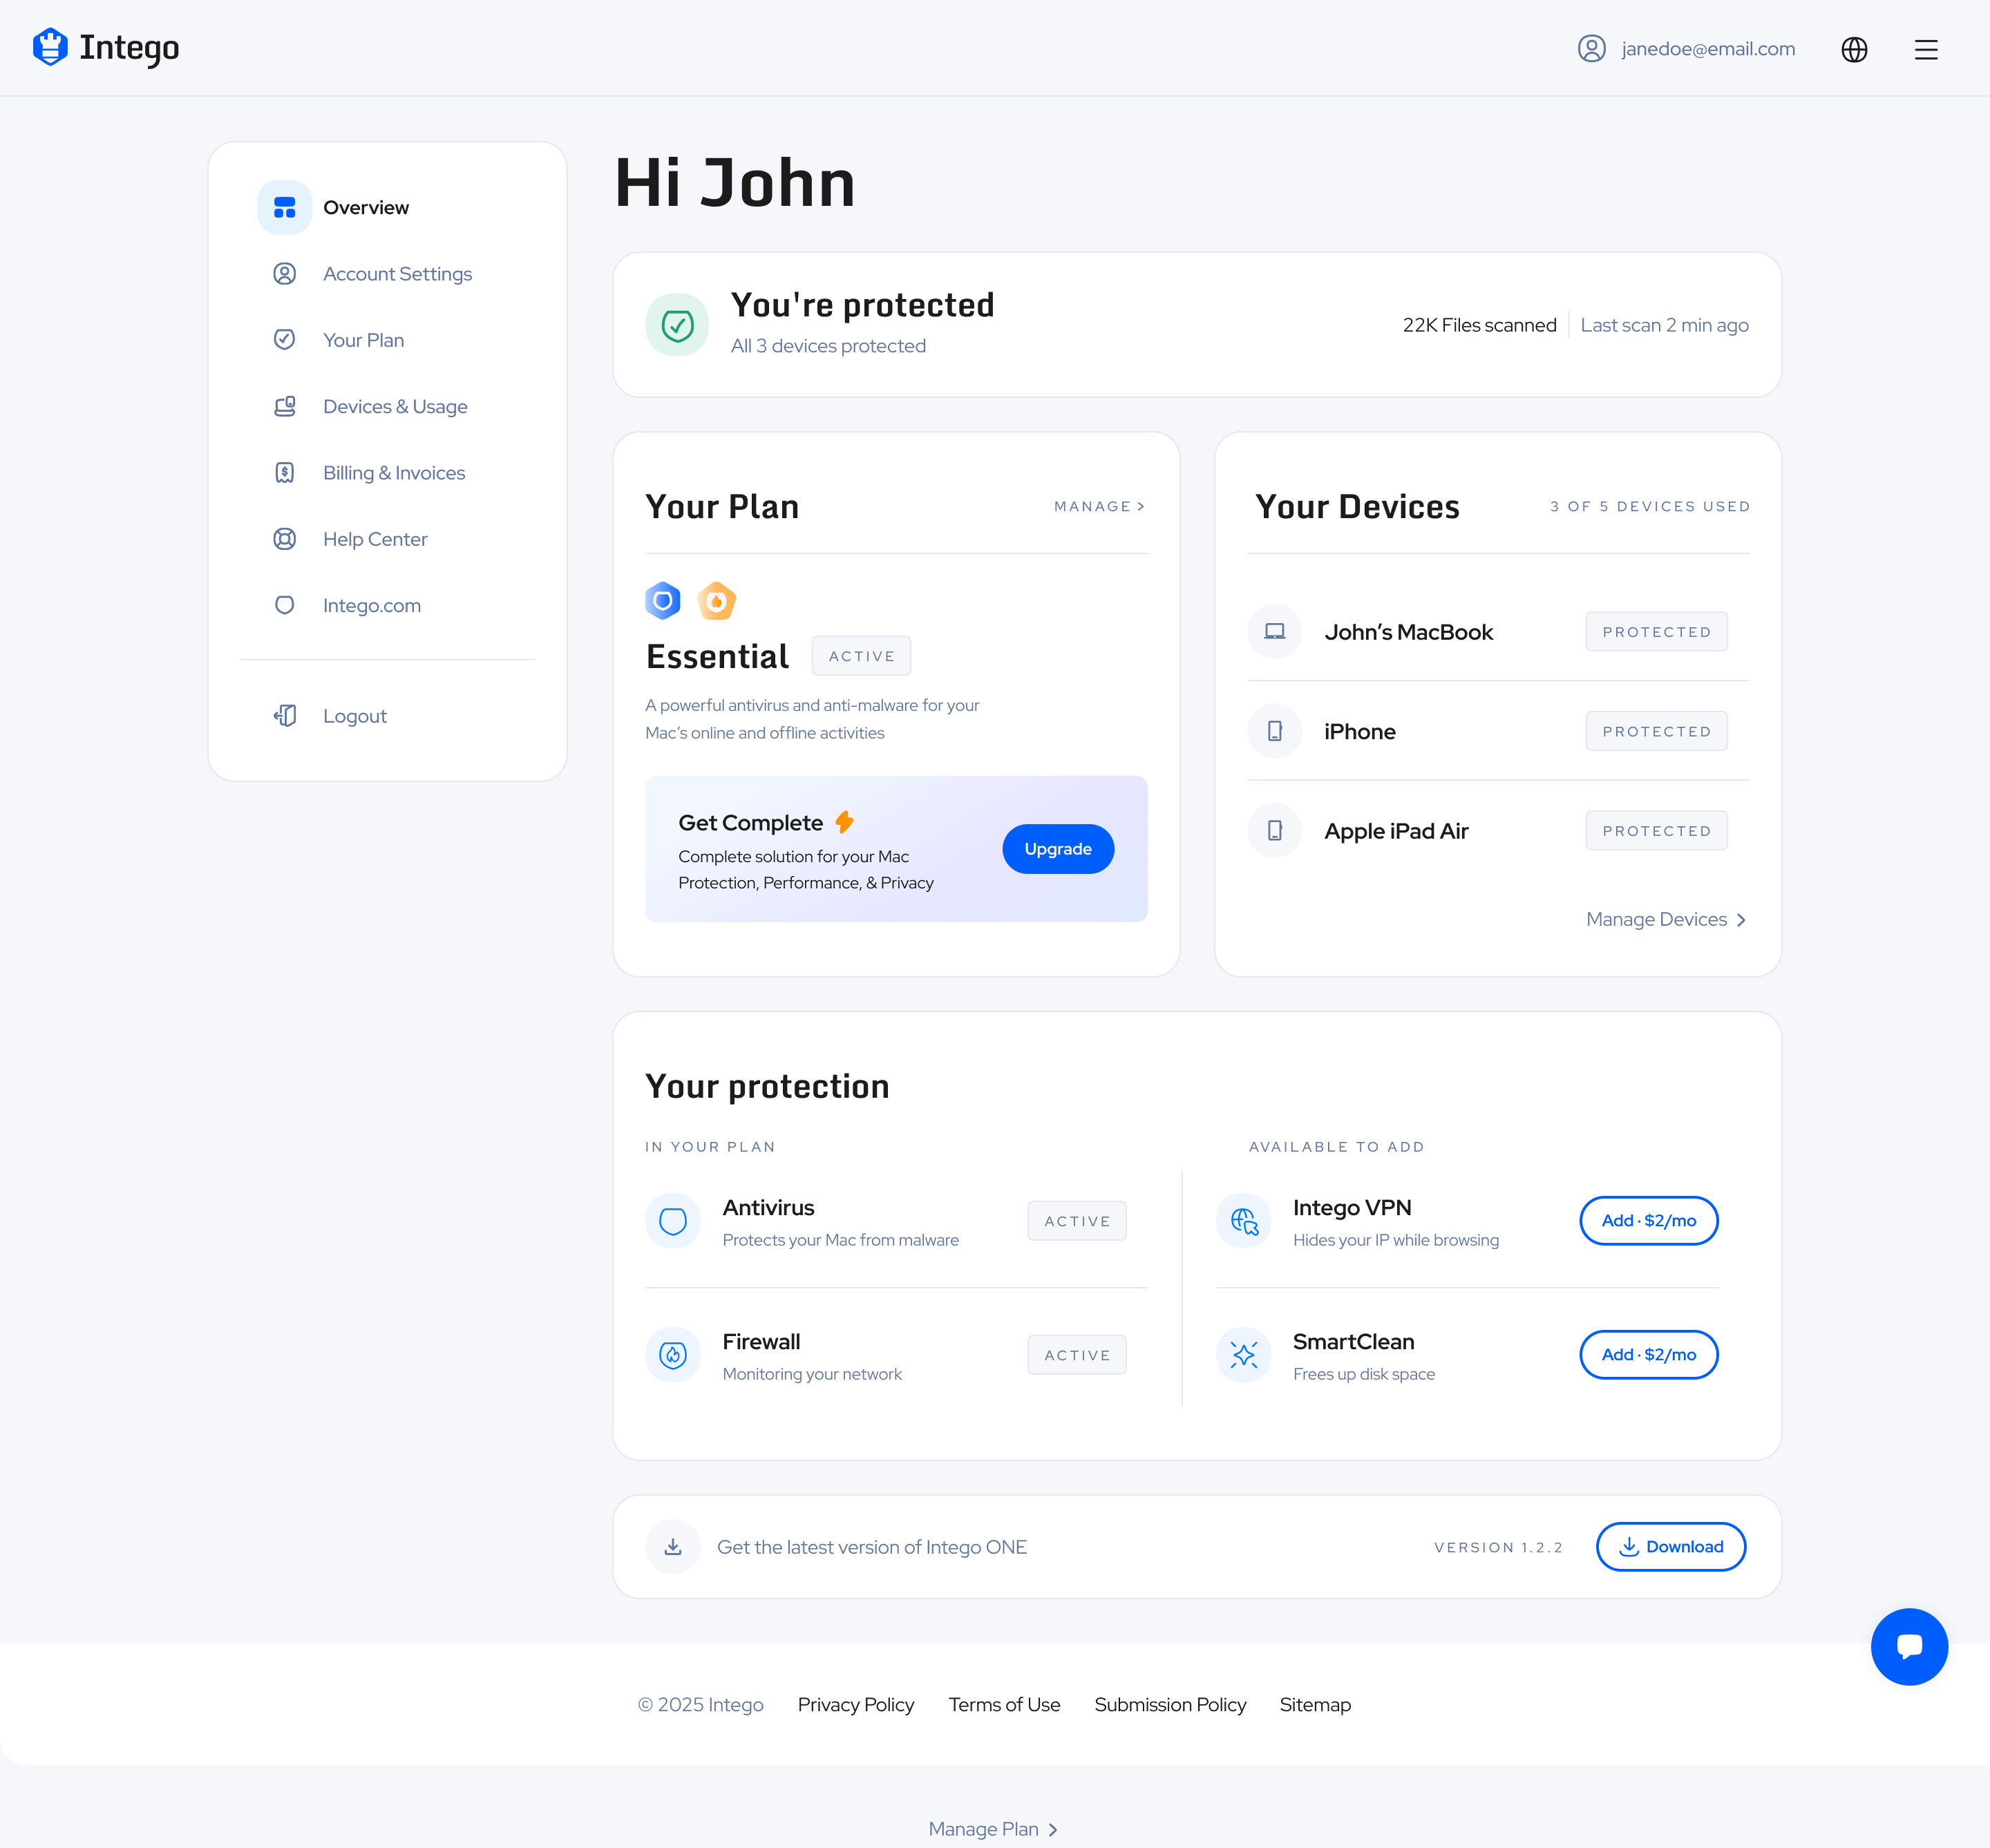
Task: Open Your Plan in sidebar
Action: (x=363, y=340)
